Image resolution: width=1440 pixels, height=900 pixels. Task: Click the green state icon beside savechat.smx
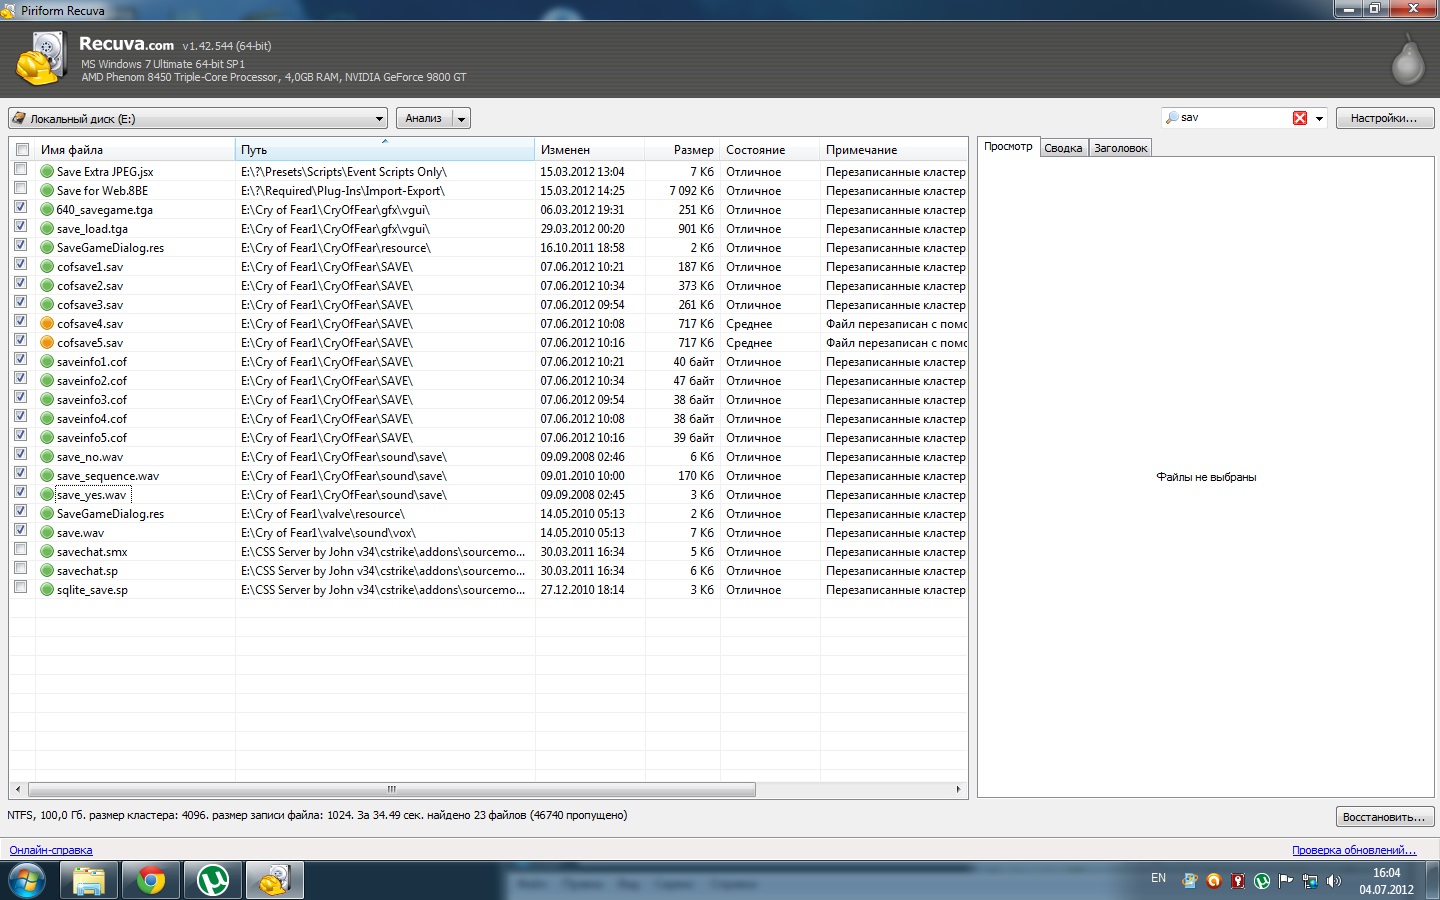tap(47, 552)
